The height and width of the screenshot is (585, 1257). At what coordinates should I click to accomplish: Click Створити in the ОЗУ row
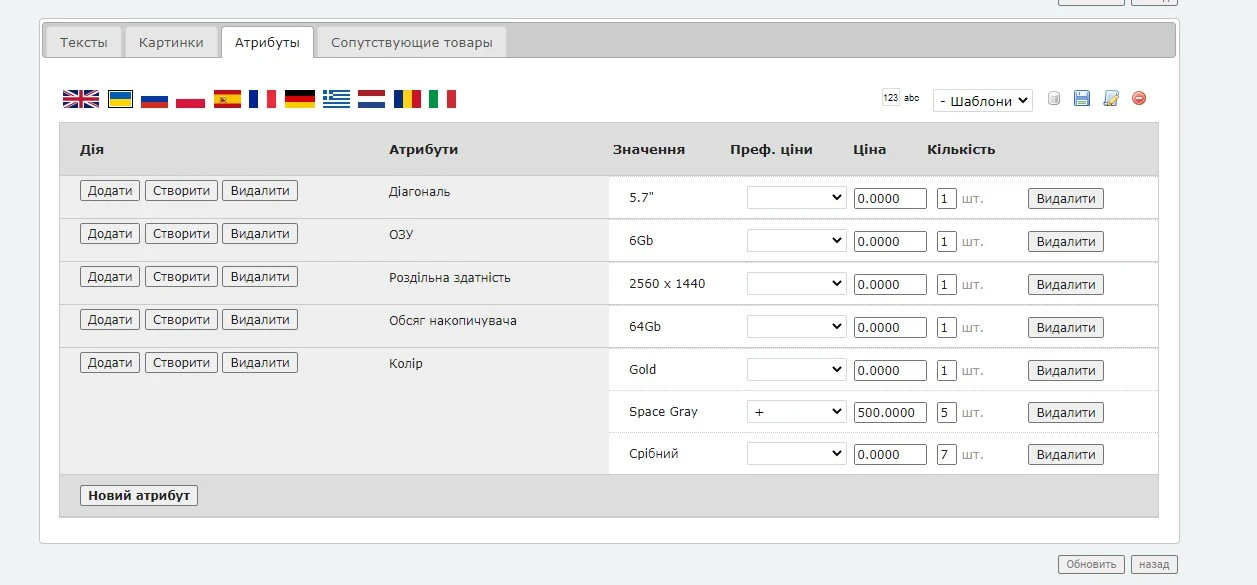[181, 234]
